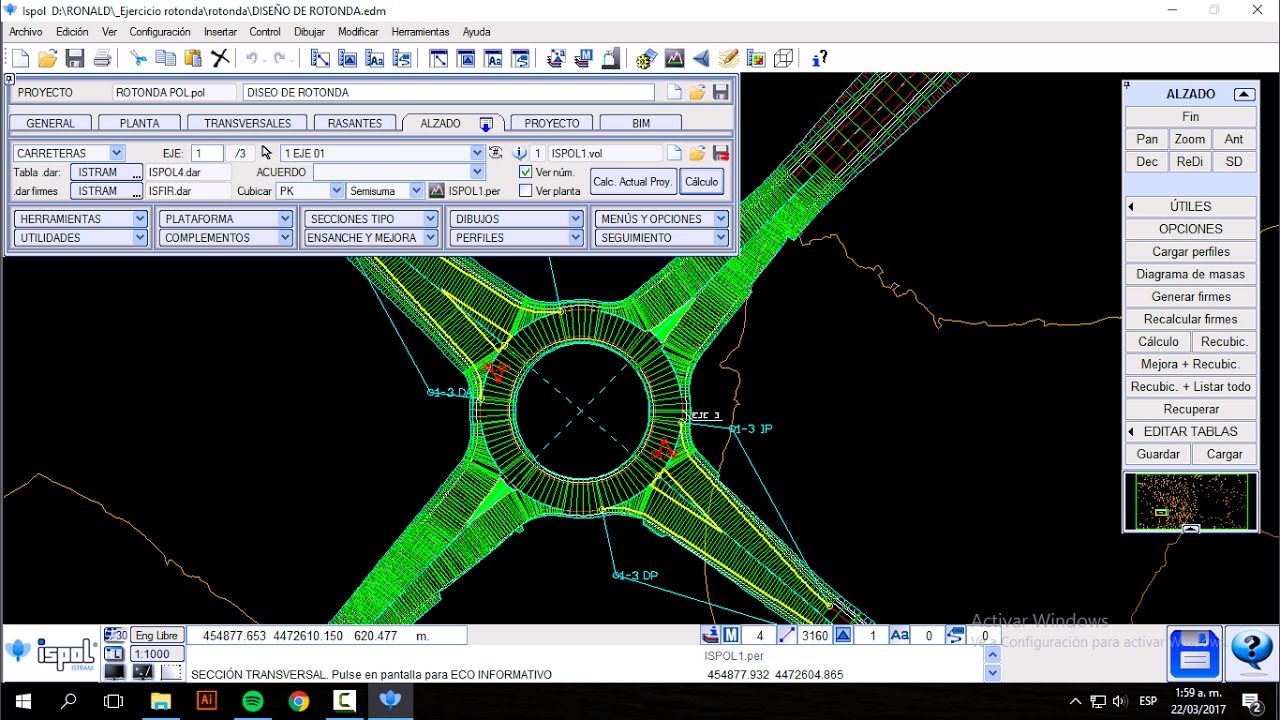Click the Cálculo button next to Calc. Actual Proy.
This screenshot has width=1280, height=720.
pos(701,181)
